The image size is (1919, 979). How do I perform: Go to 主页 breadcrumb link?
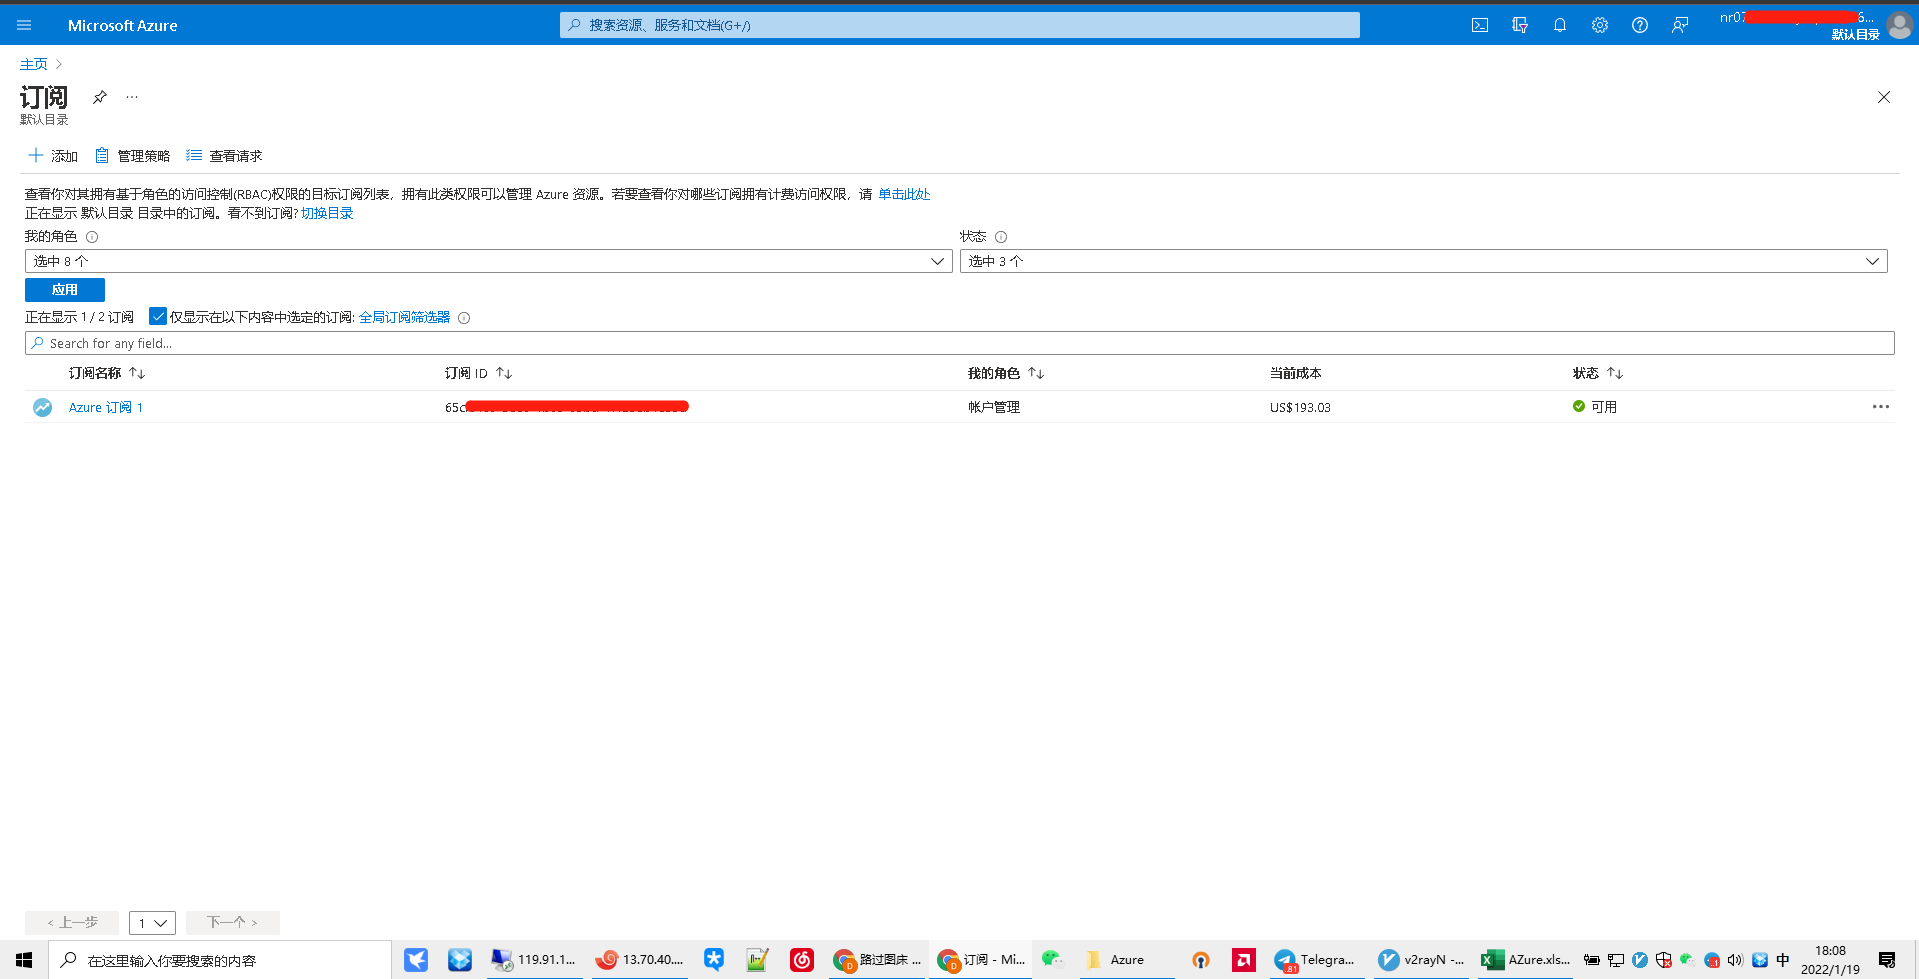34,64
